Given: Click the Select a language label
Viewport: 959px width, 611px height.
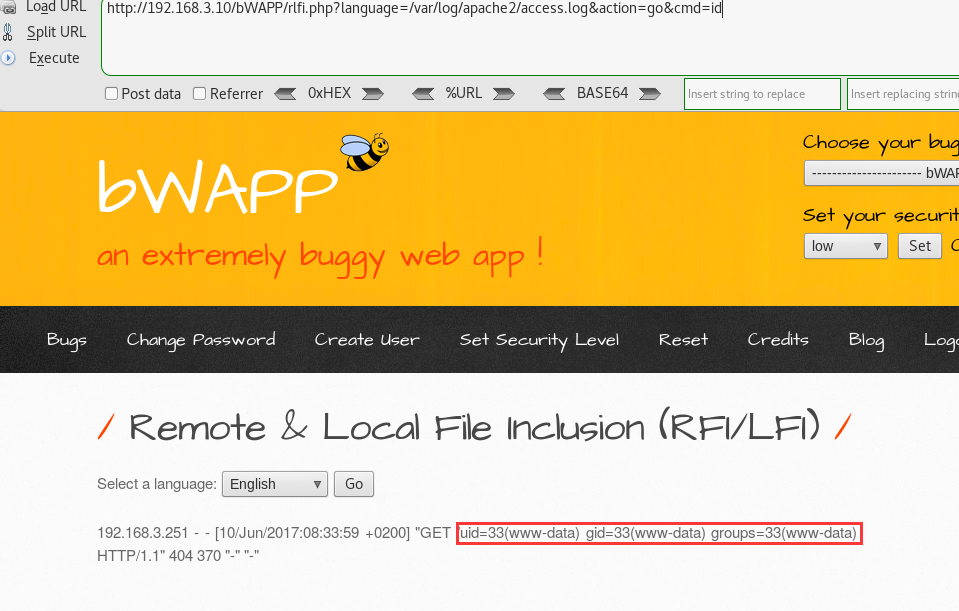Looking at the screenshot, I should click(157, 484).
